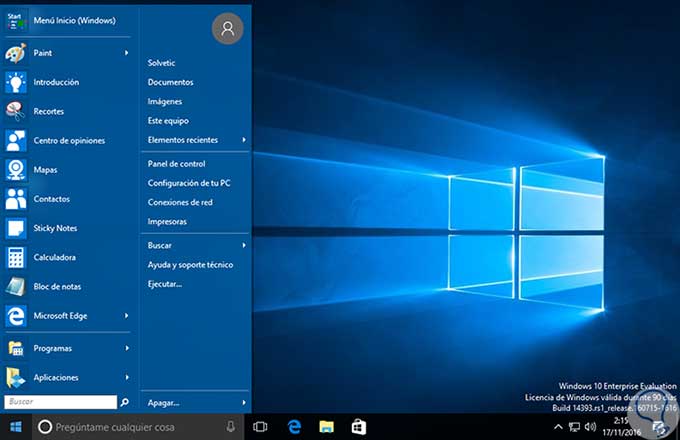Screen dimensions: 680x440
Task: Open the Calculadora icon
Action: (x=16, y=257)
